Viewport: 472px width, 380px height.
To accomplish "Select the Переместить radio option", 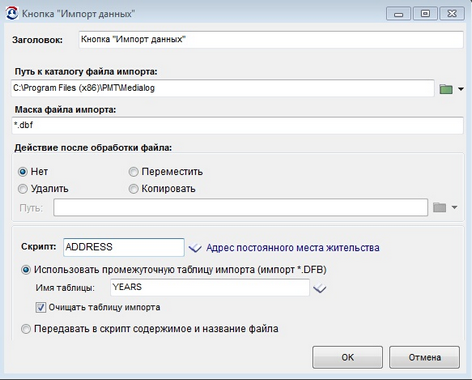I will [x=133, y=172].
